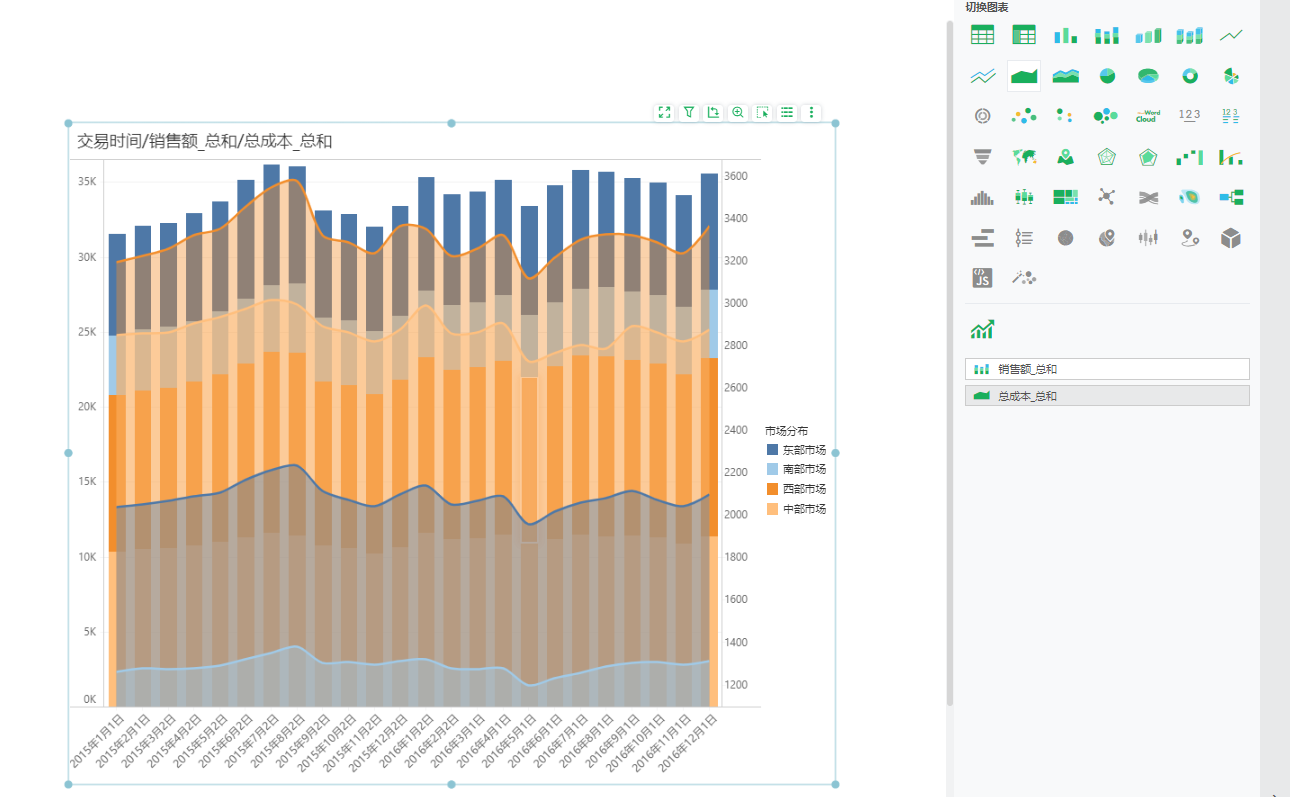Click the 南部市场 legend color swatch
The image size is (1290, 797).
772,469
